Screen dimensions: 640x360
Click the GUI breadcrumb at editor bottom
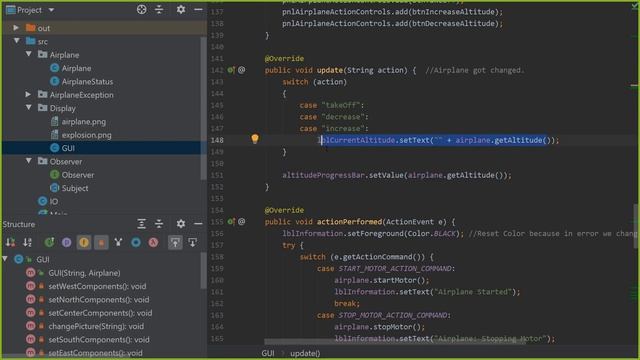tap(268, 353)
